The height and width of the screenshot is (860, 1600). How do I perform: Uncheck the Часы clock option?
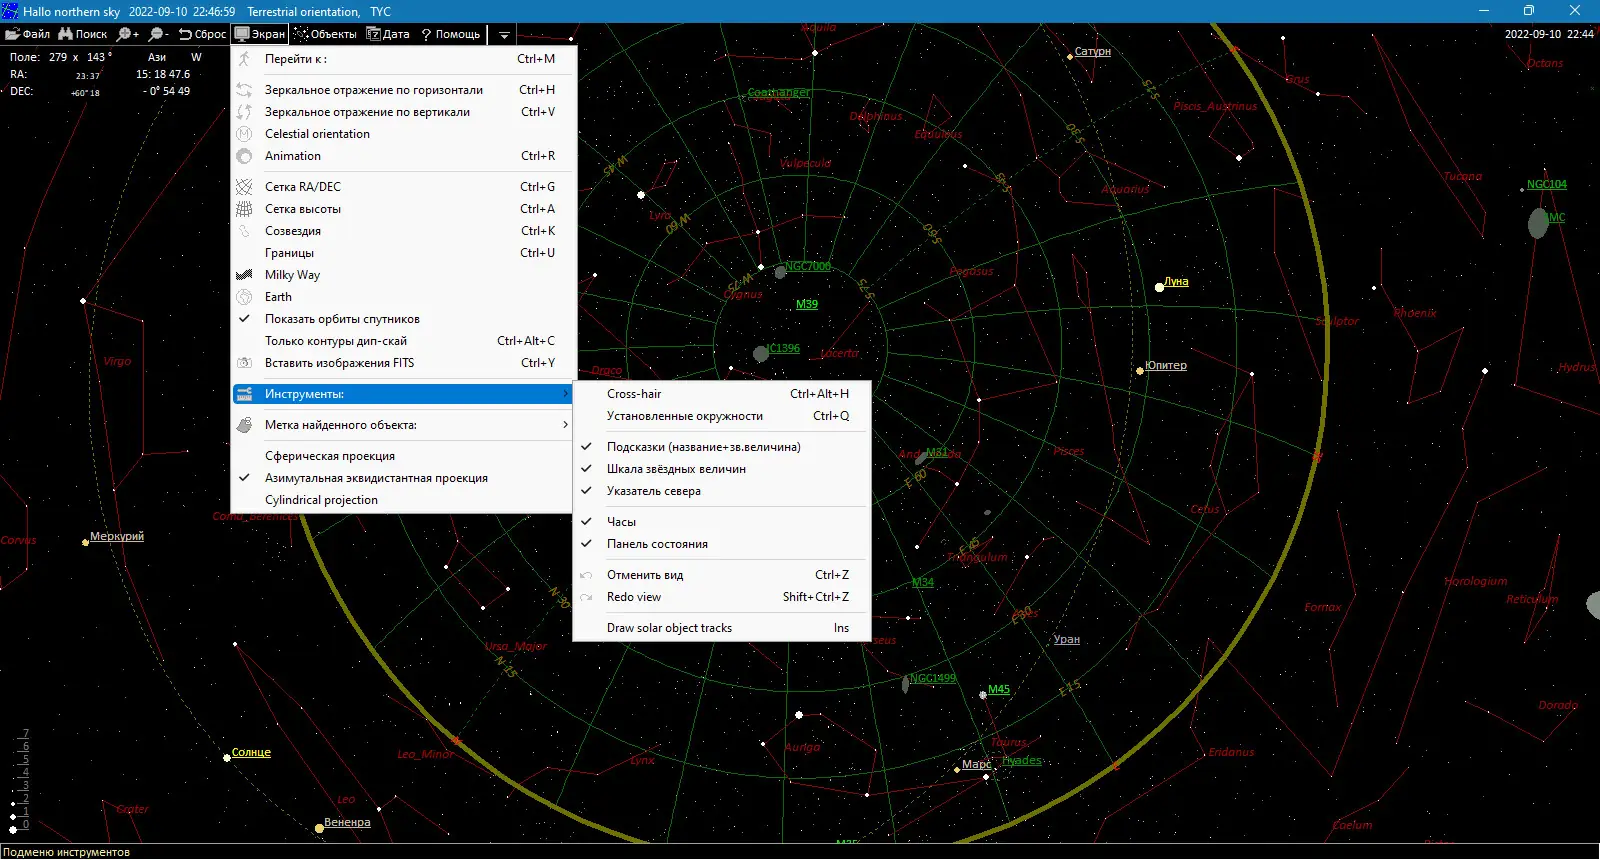621,522
